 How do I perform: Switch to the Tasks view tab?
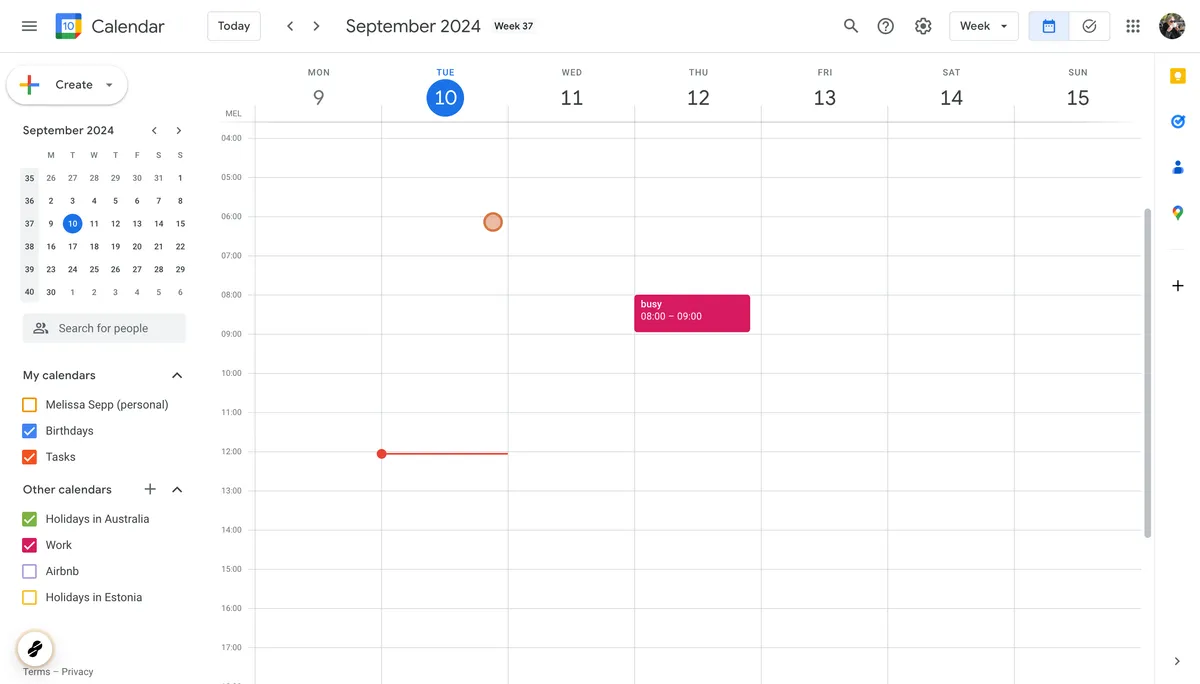[1089, 26]
